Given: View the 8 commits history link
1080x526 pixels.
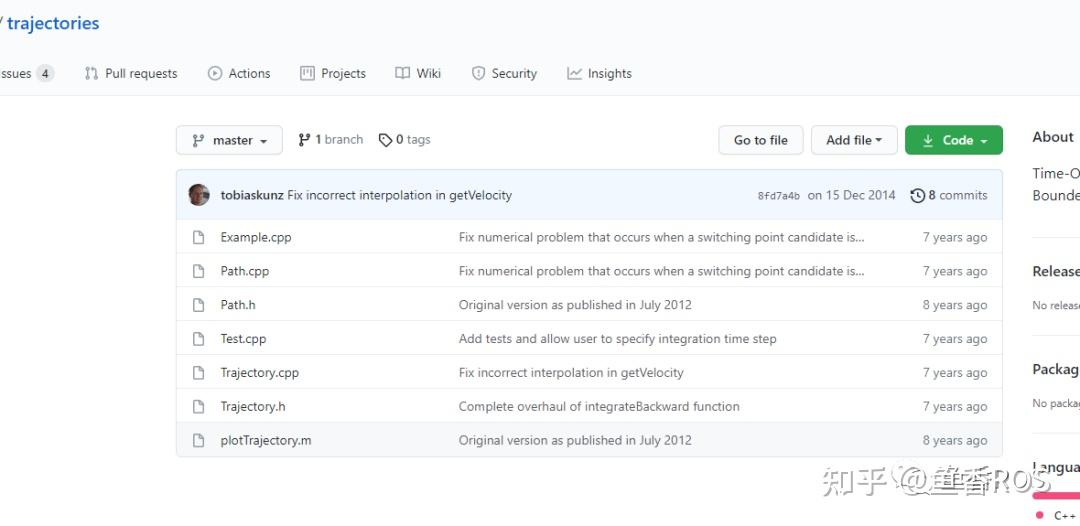Looking at the screenshot, I should coord(957,196).
